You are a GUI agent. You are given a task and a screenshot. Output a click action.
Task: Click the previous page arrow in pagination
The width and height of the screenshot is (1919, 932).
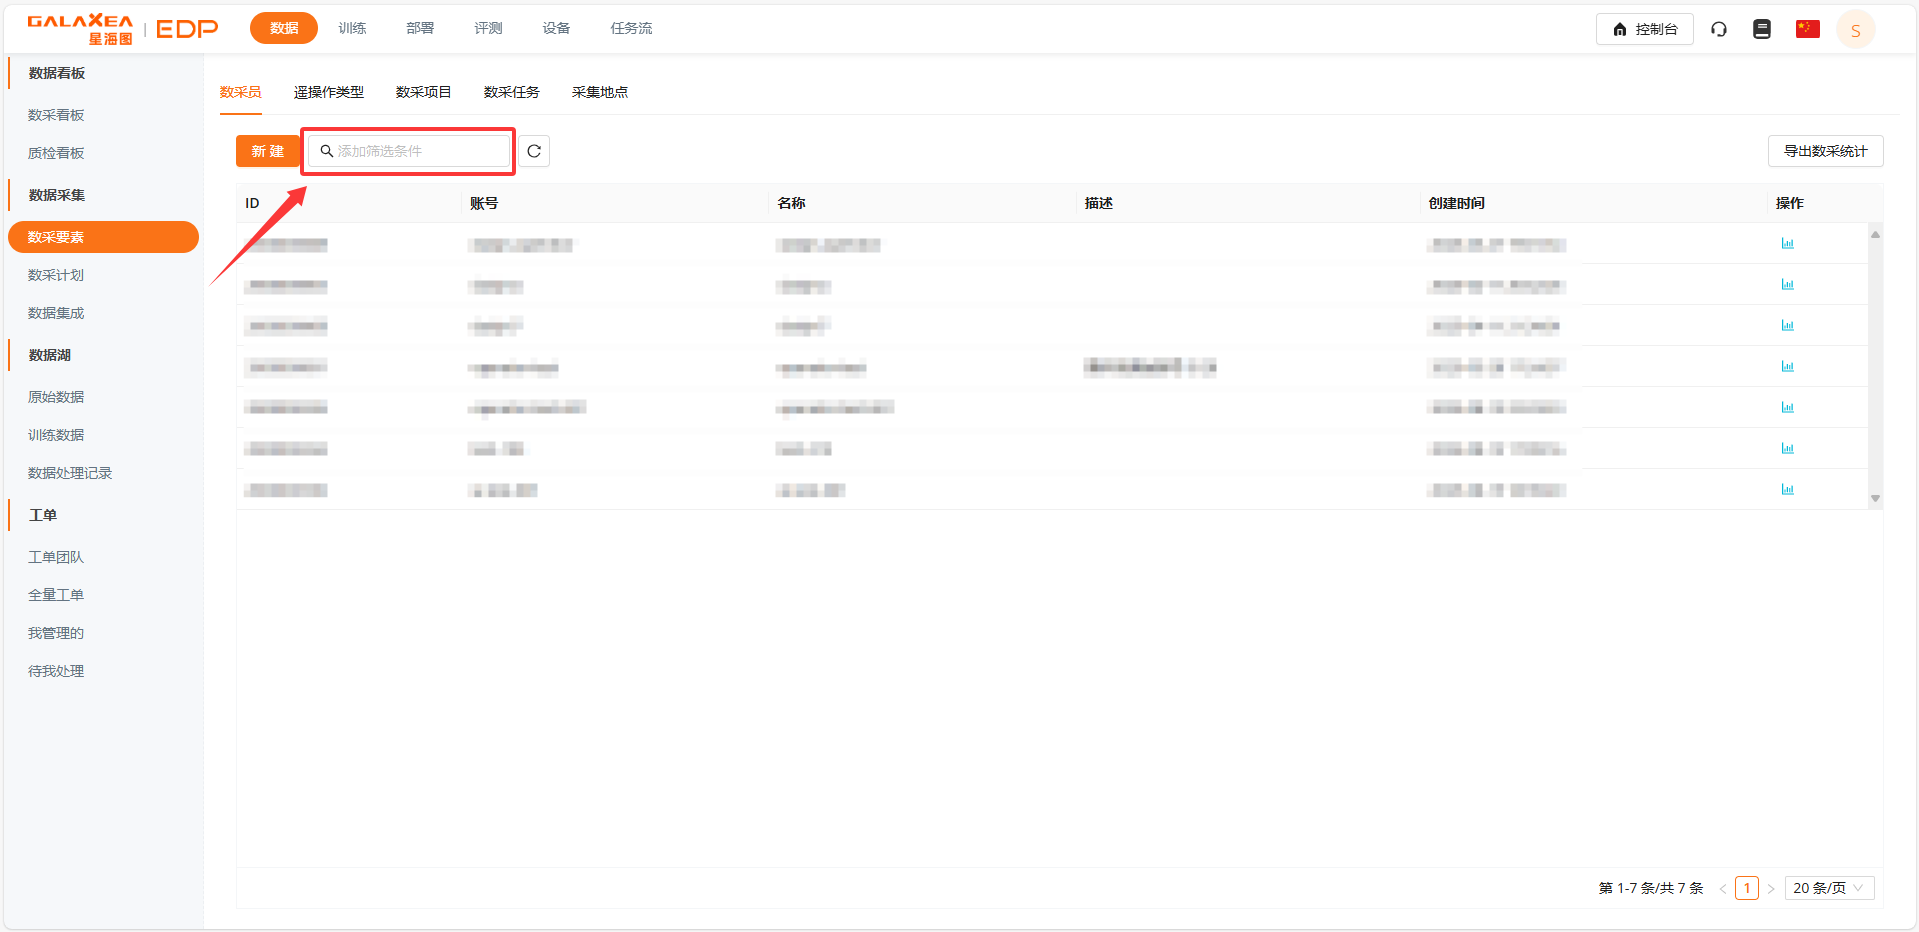[1723, 888]
